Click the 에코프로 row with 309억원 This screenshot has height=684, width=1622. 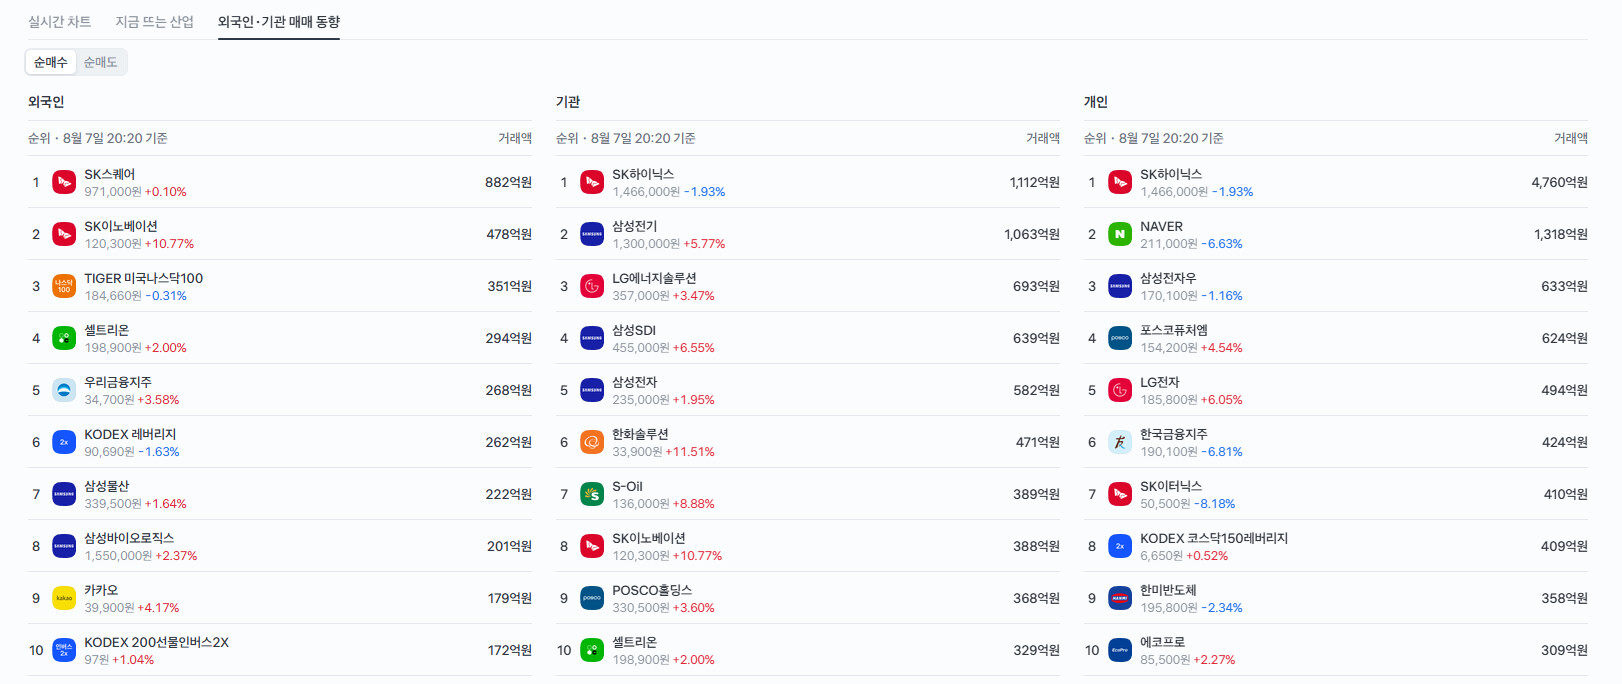click(x=1336, y=650)
